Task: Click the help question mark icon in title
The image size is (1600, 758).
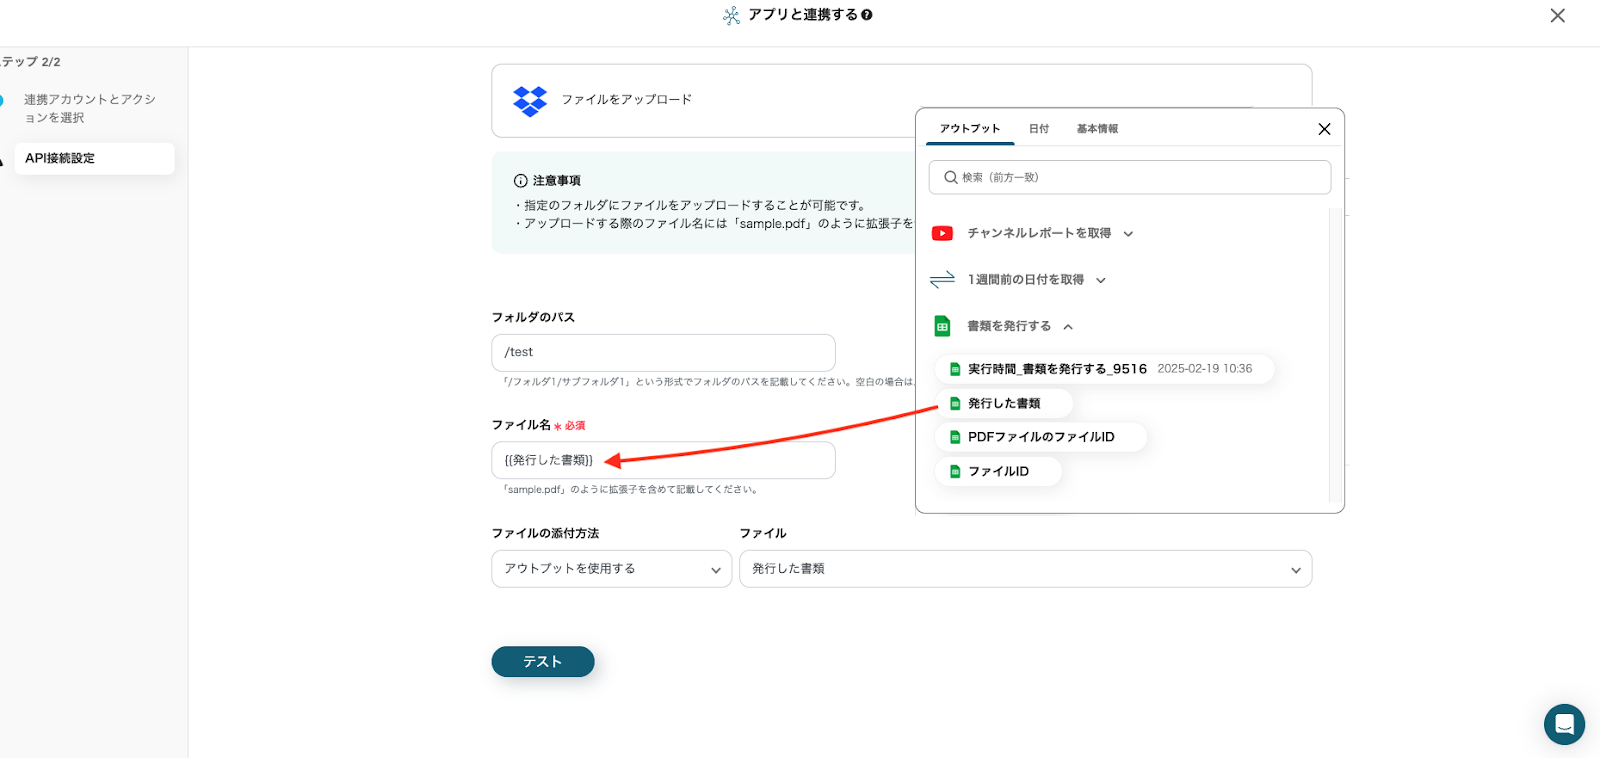Action: tap(867, 15)
